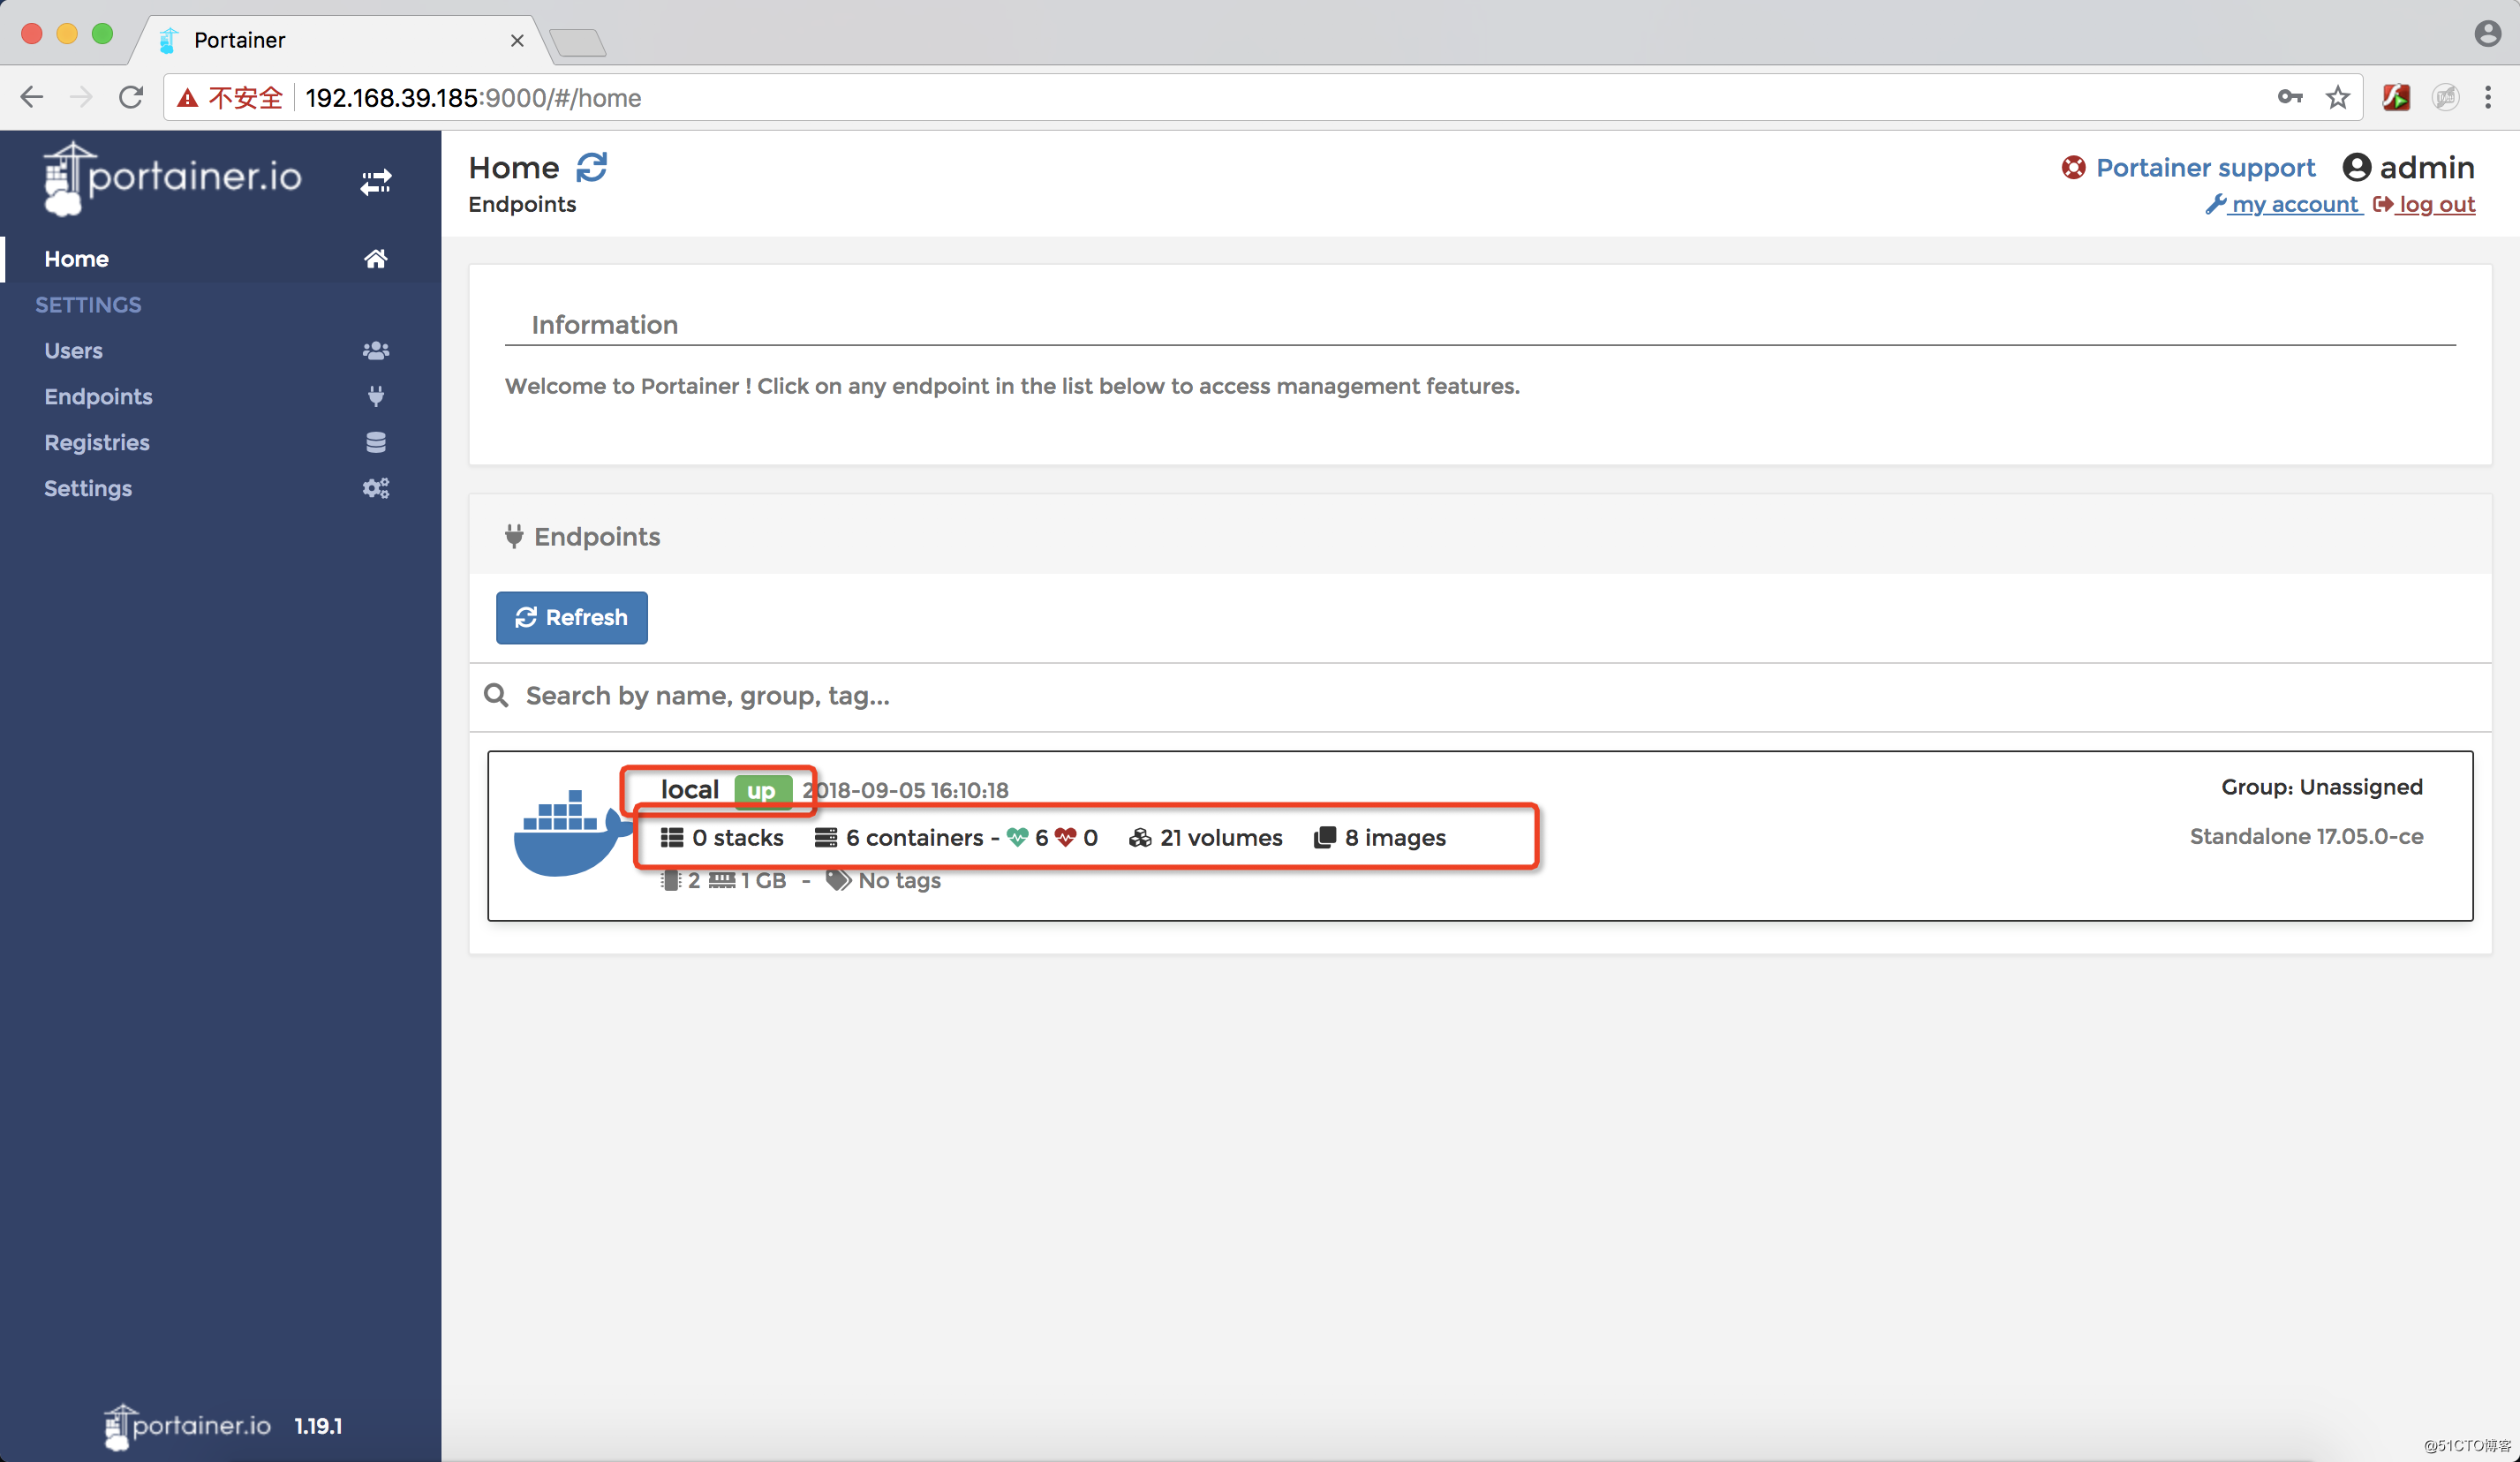Click the saved password key icon
Screen dimensions: 2520x1462
2290,97
